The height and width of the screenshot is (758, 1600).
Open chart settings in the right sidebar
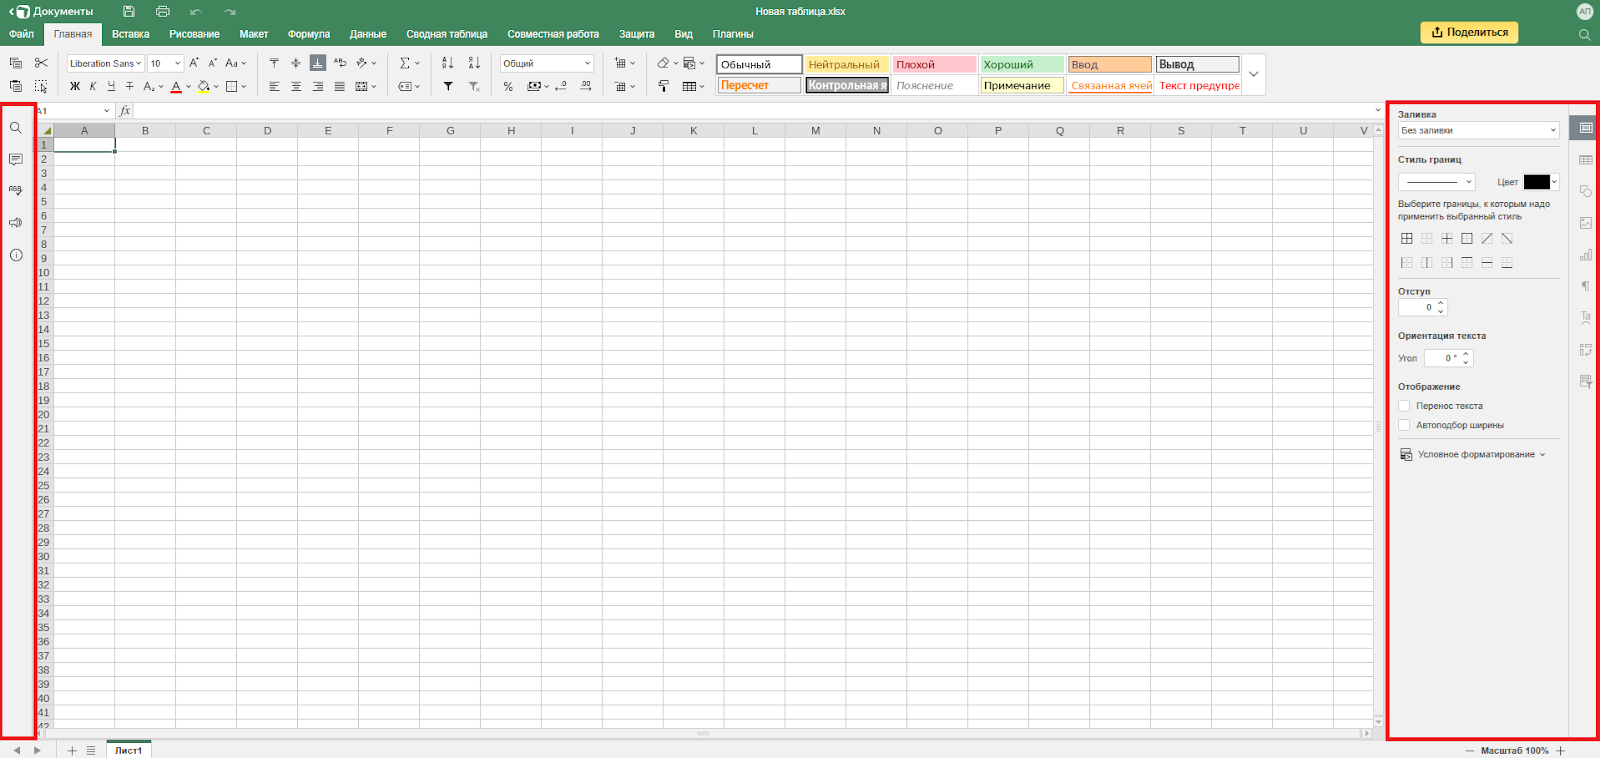pyautogui.click(x=1586, y=255)
